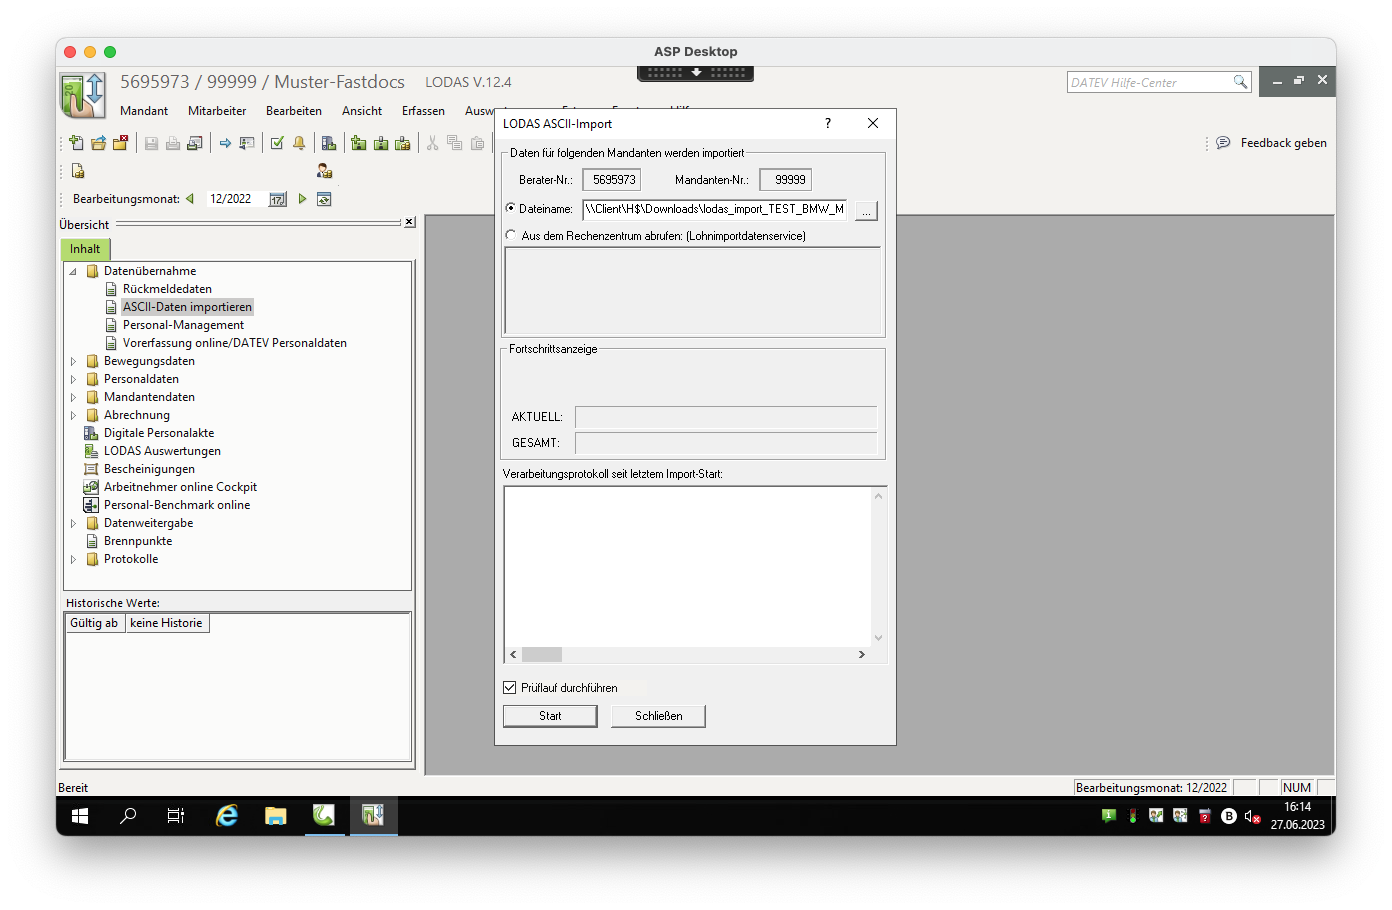Viewport: 1392px width, 910px height.
Task: Select Personal-Management tree item
Action: 183,325
